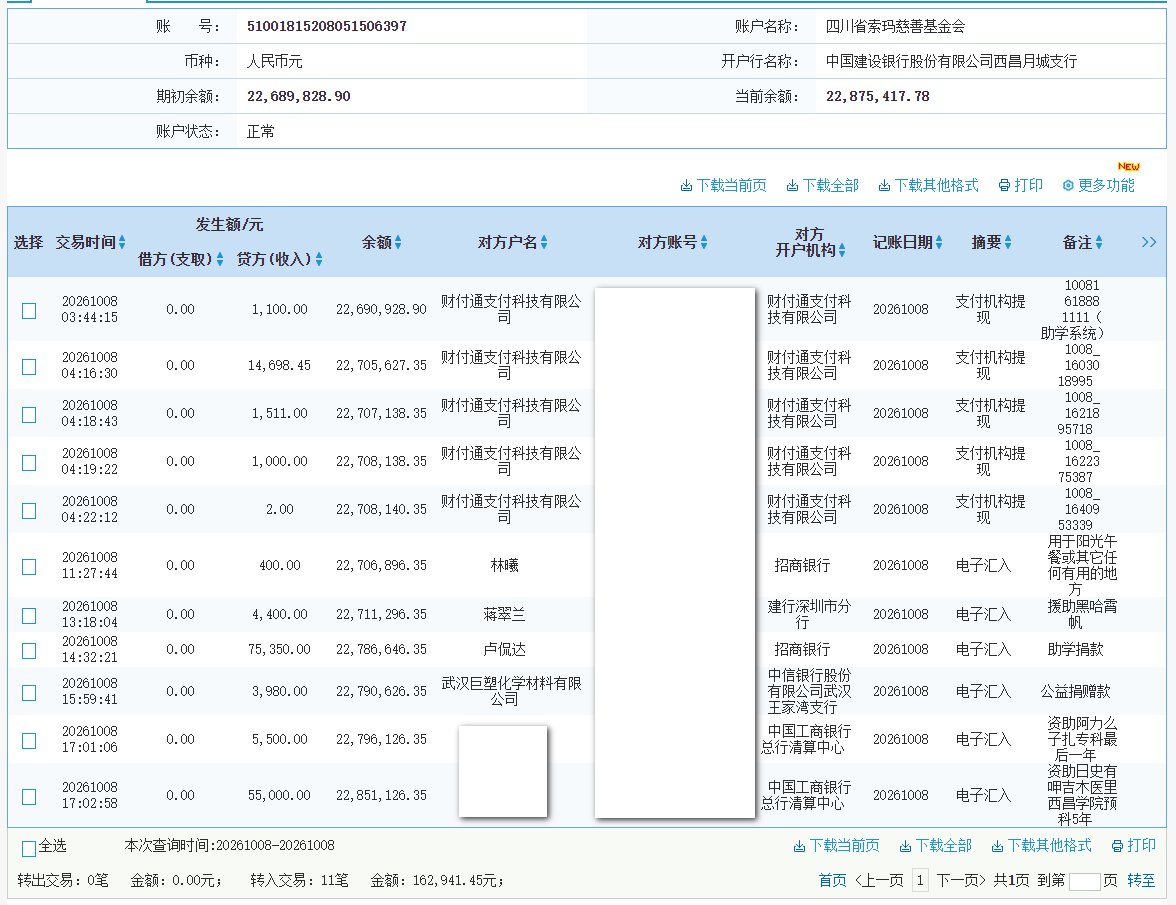Sort the 贷方(收入) column with its arrows
This screenshot has width=1176, height=905.
pyautogui.click(x=319, y=259)
